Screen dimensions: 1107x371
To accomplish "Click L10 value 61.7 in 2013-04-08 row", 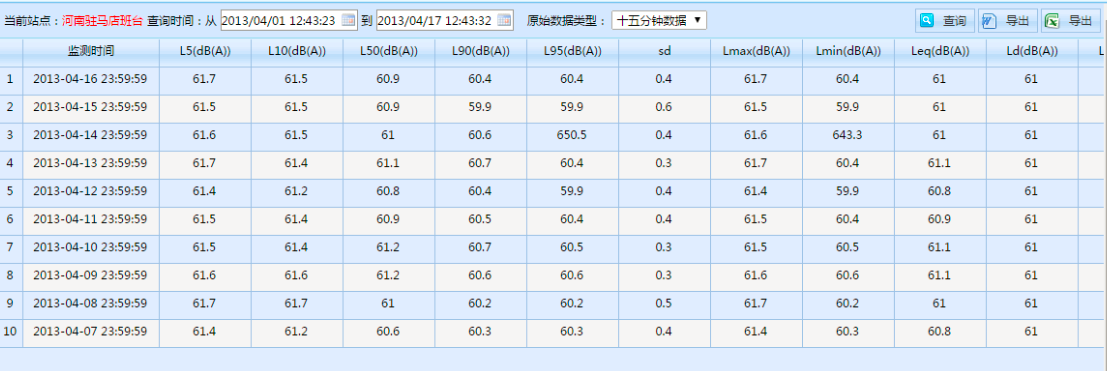I will (x=297, y=303).
